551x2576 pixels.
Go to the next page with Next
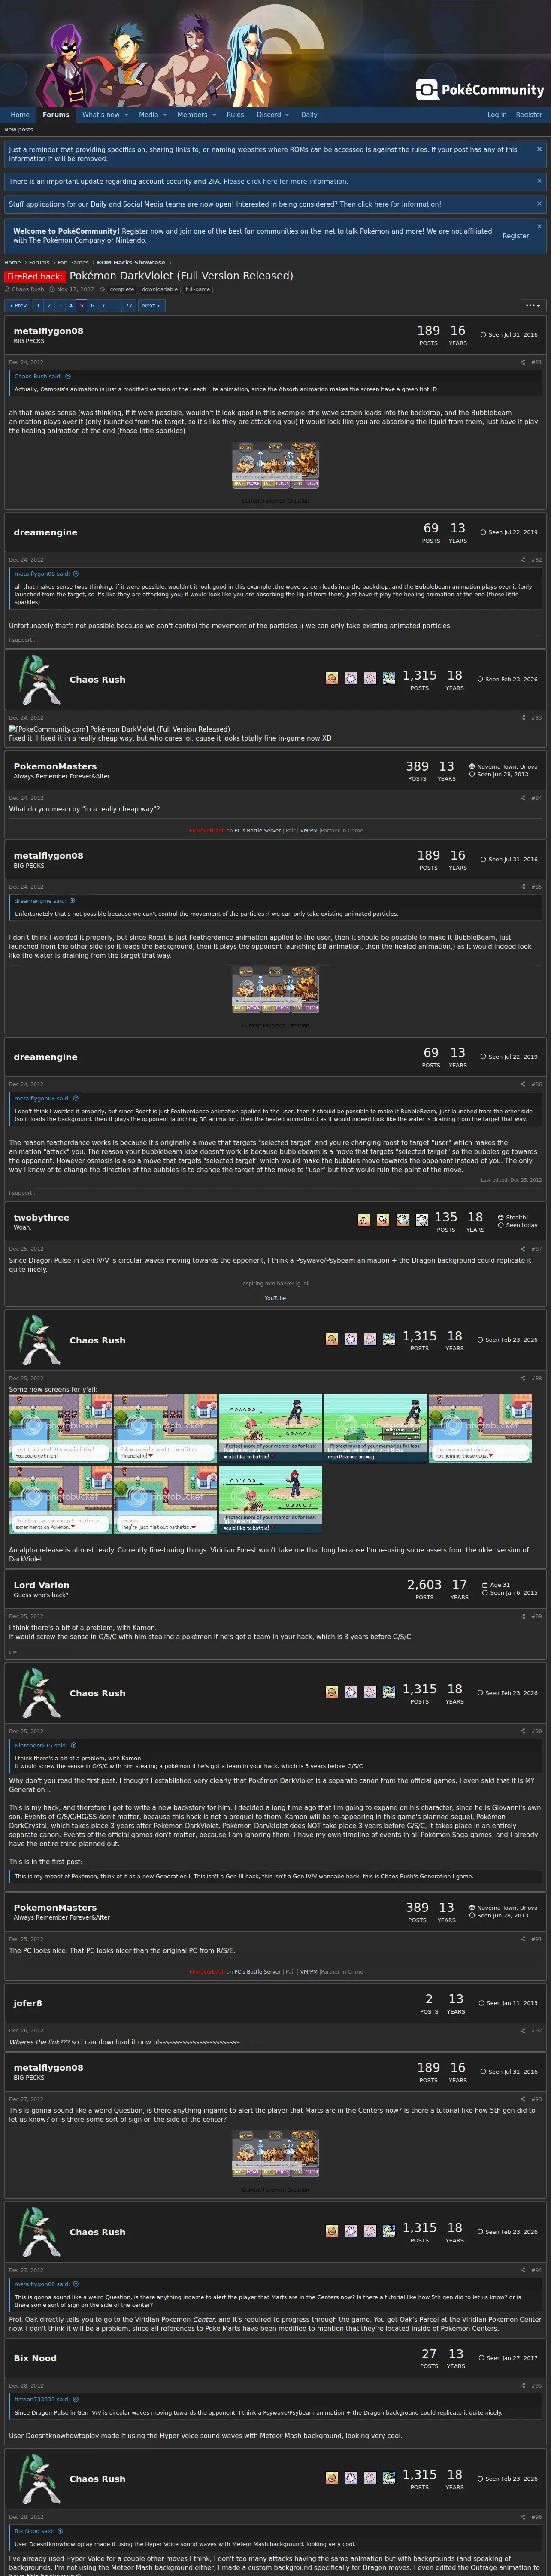[x=150, y=306]
